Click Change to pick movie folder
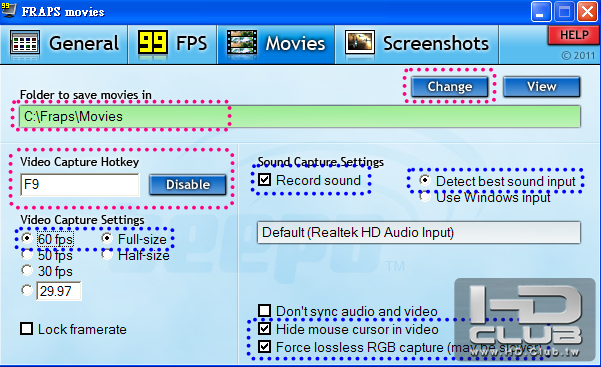601x367 pixels. [x=450, y=87]
